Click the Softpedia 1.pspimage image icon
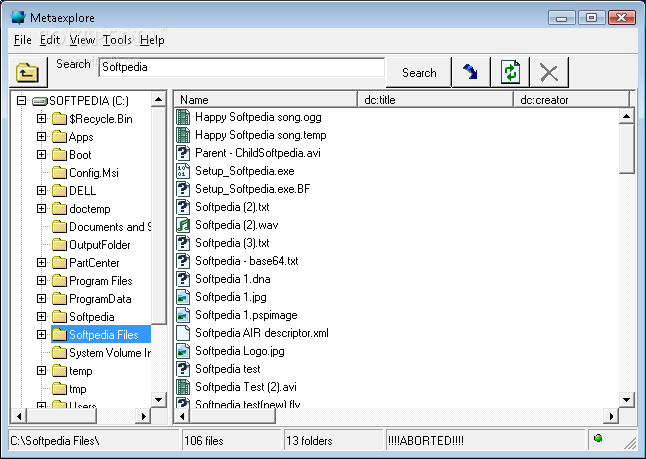The width and height of the screenshot is (646, 459). pos(183,315)
